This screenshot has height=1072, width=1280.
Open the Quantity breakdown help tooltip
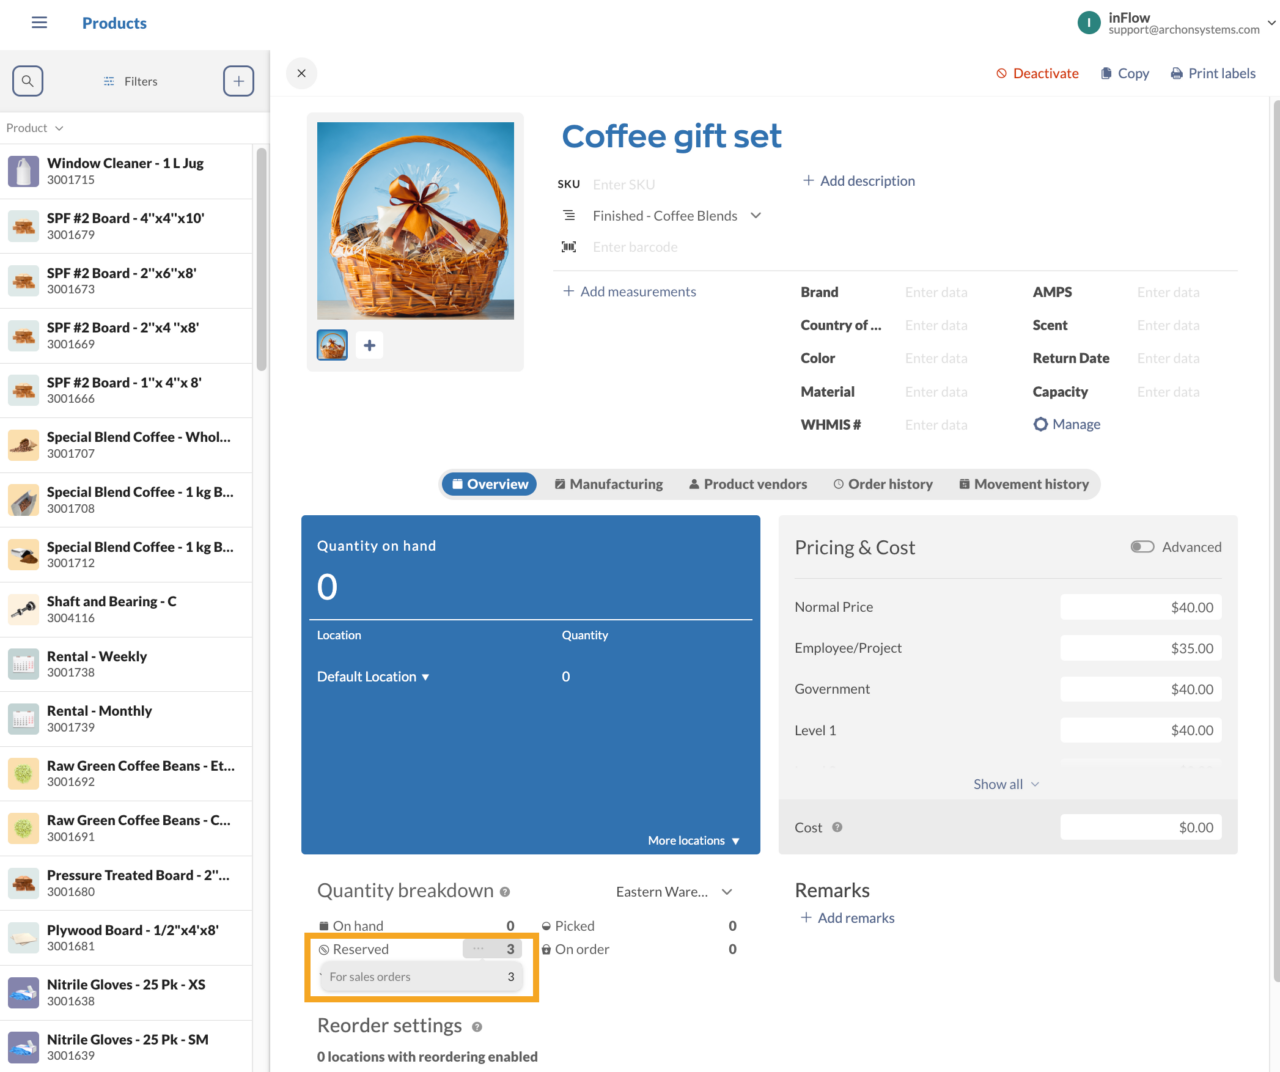[503, 892]
